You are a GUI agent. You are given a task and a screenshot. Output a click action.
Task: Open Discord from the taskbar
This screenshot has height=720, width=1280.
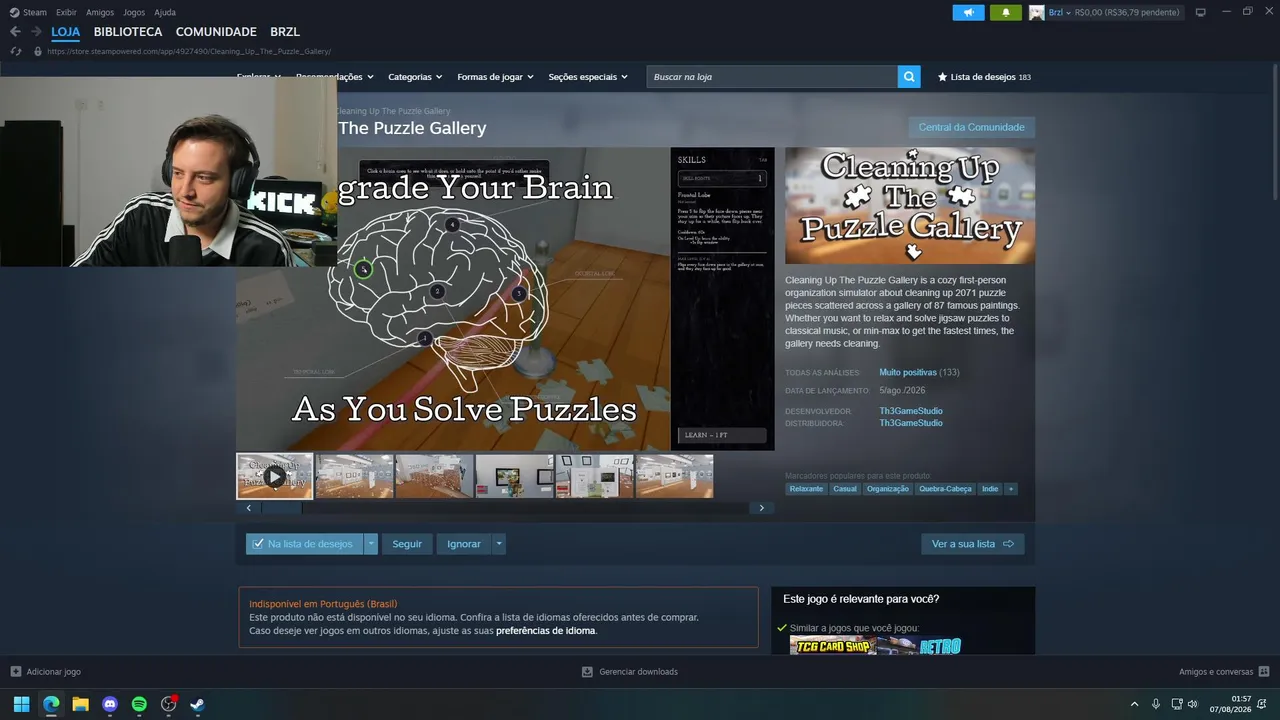click(110, 704)
